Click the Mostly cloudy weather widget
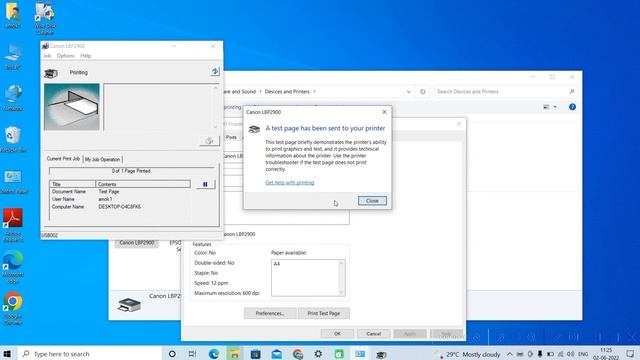Screen dimensions: 640x360 [x=468, y=354]
